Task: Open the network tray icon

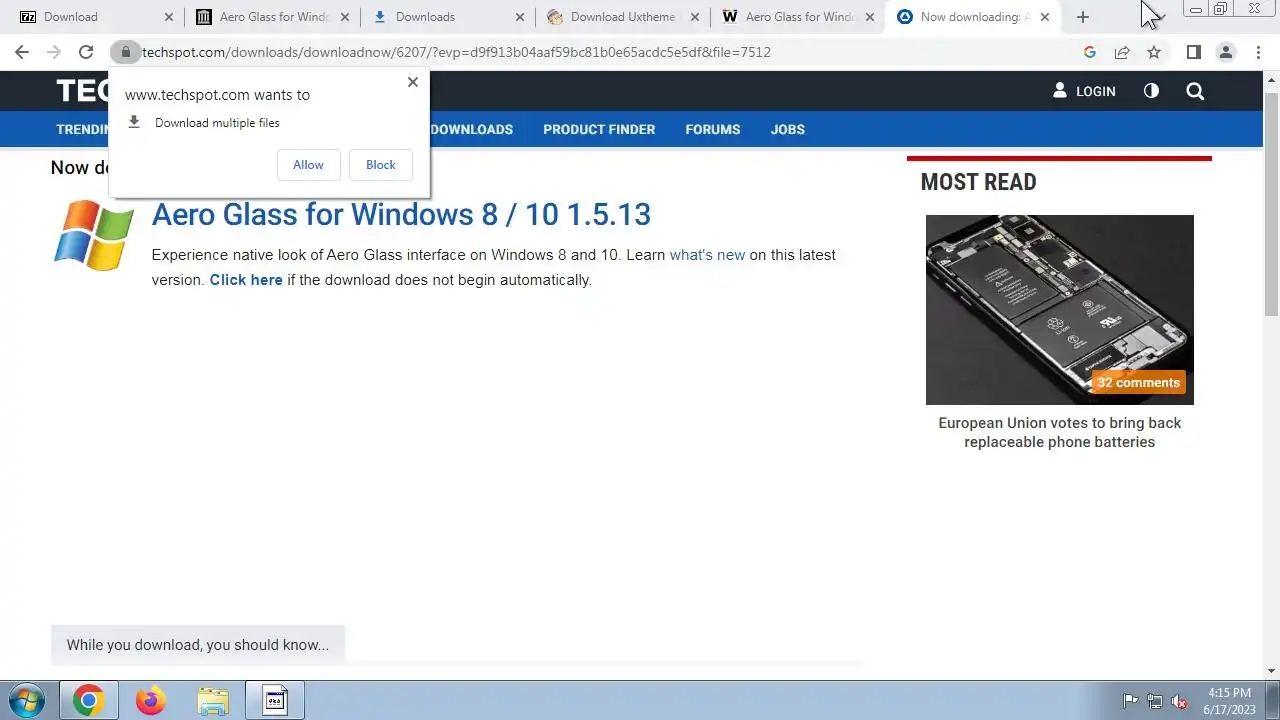Action: tap(1155, 701)
